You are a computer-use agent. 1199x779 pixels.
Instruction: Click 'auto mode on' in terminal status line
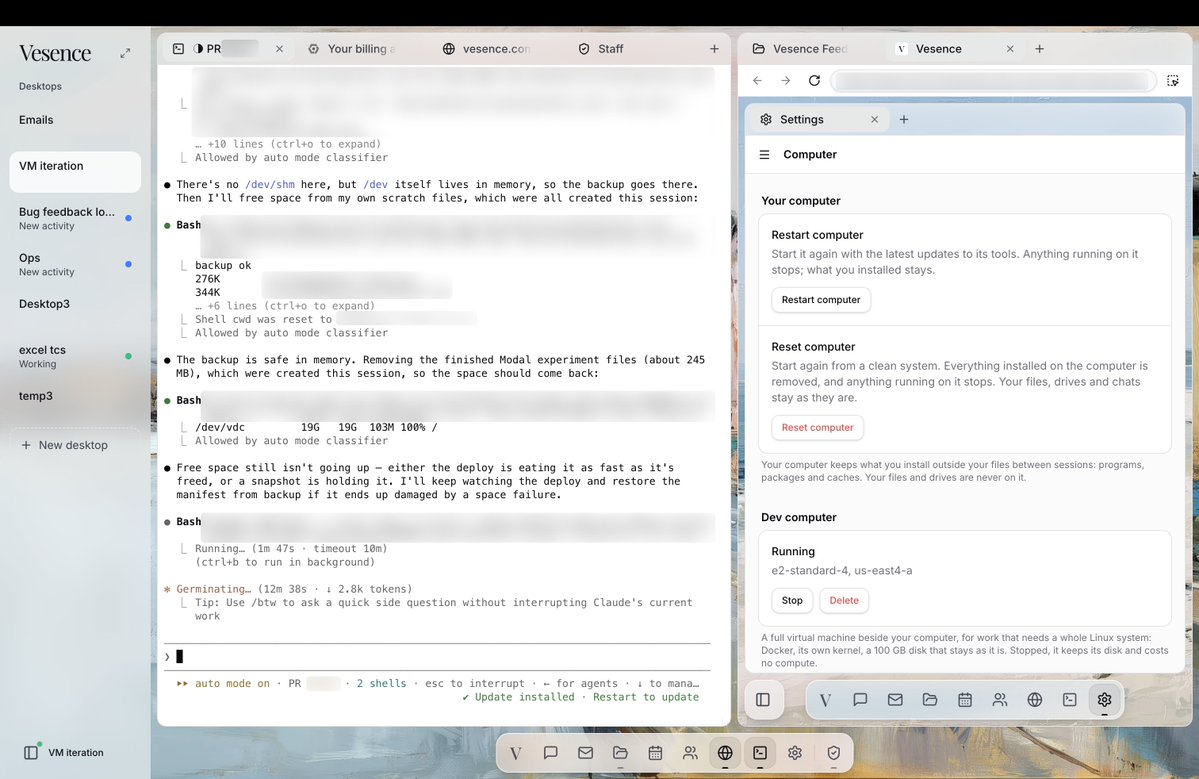232,683
